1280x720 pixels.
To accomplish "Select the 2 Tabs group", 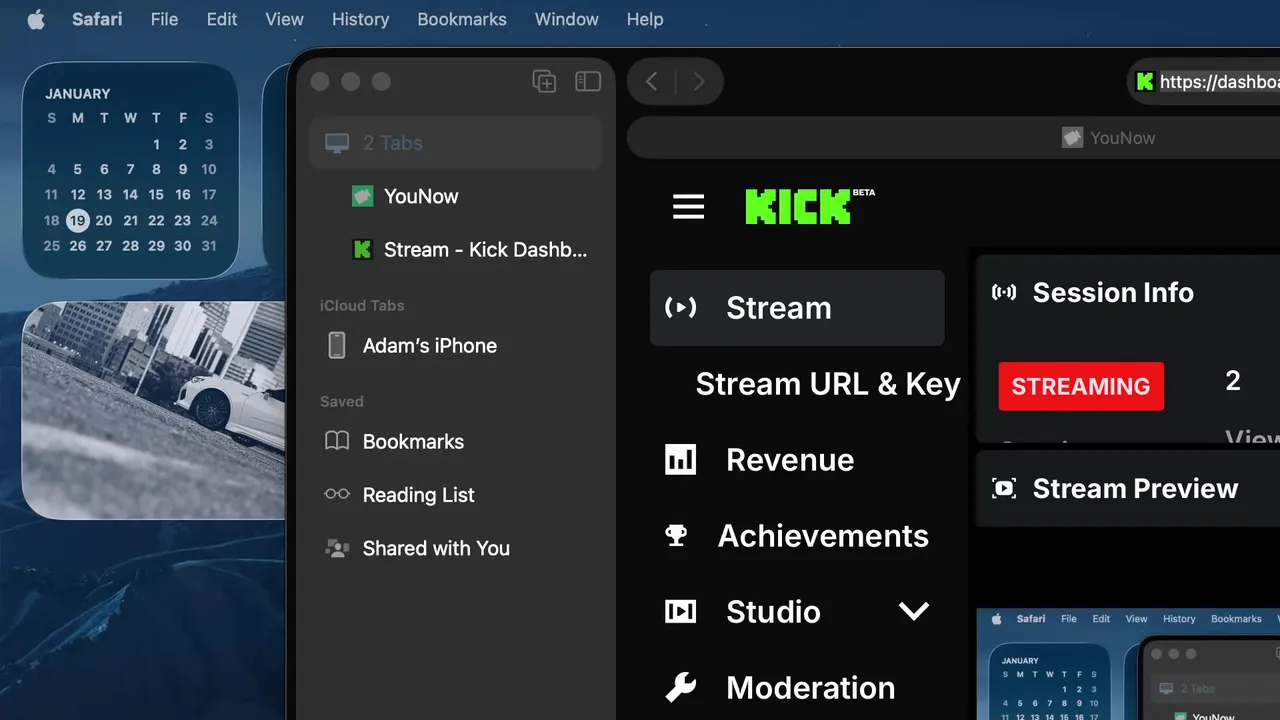I will click(456, 143).
